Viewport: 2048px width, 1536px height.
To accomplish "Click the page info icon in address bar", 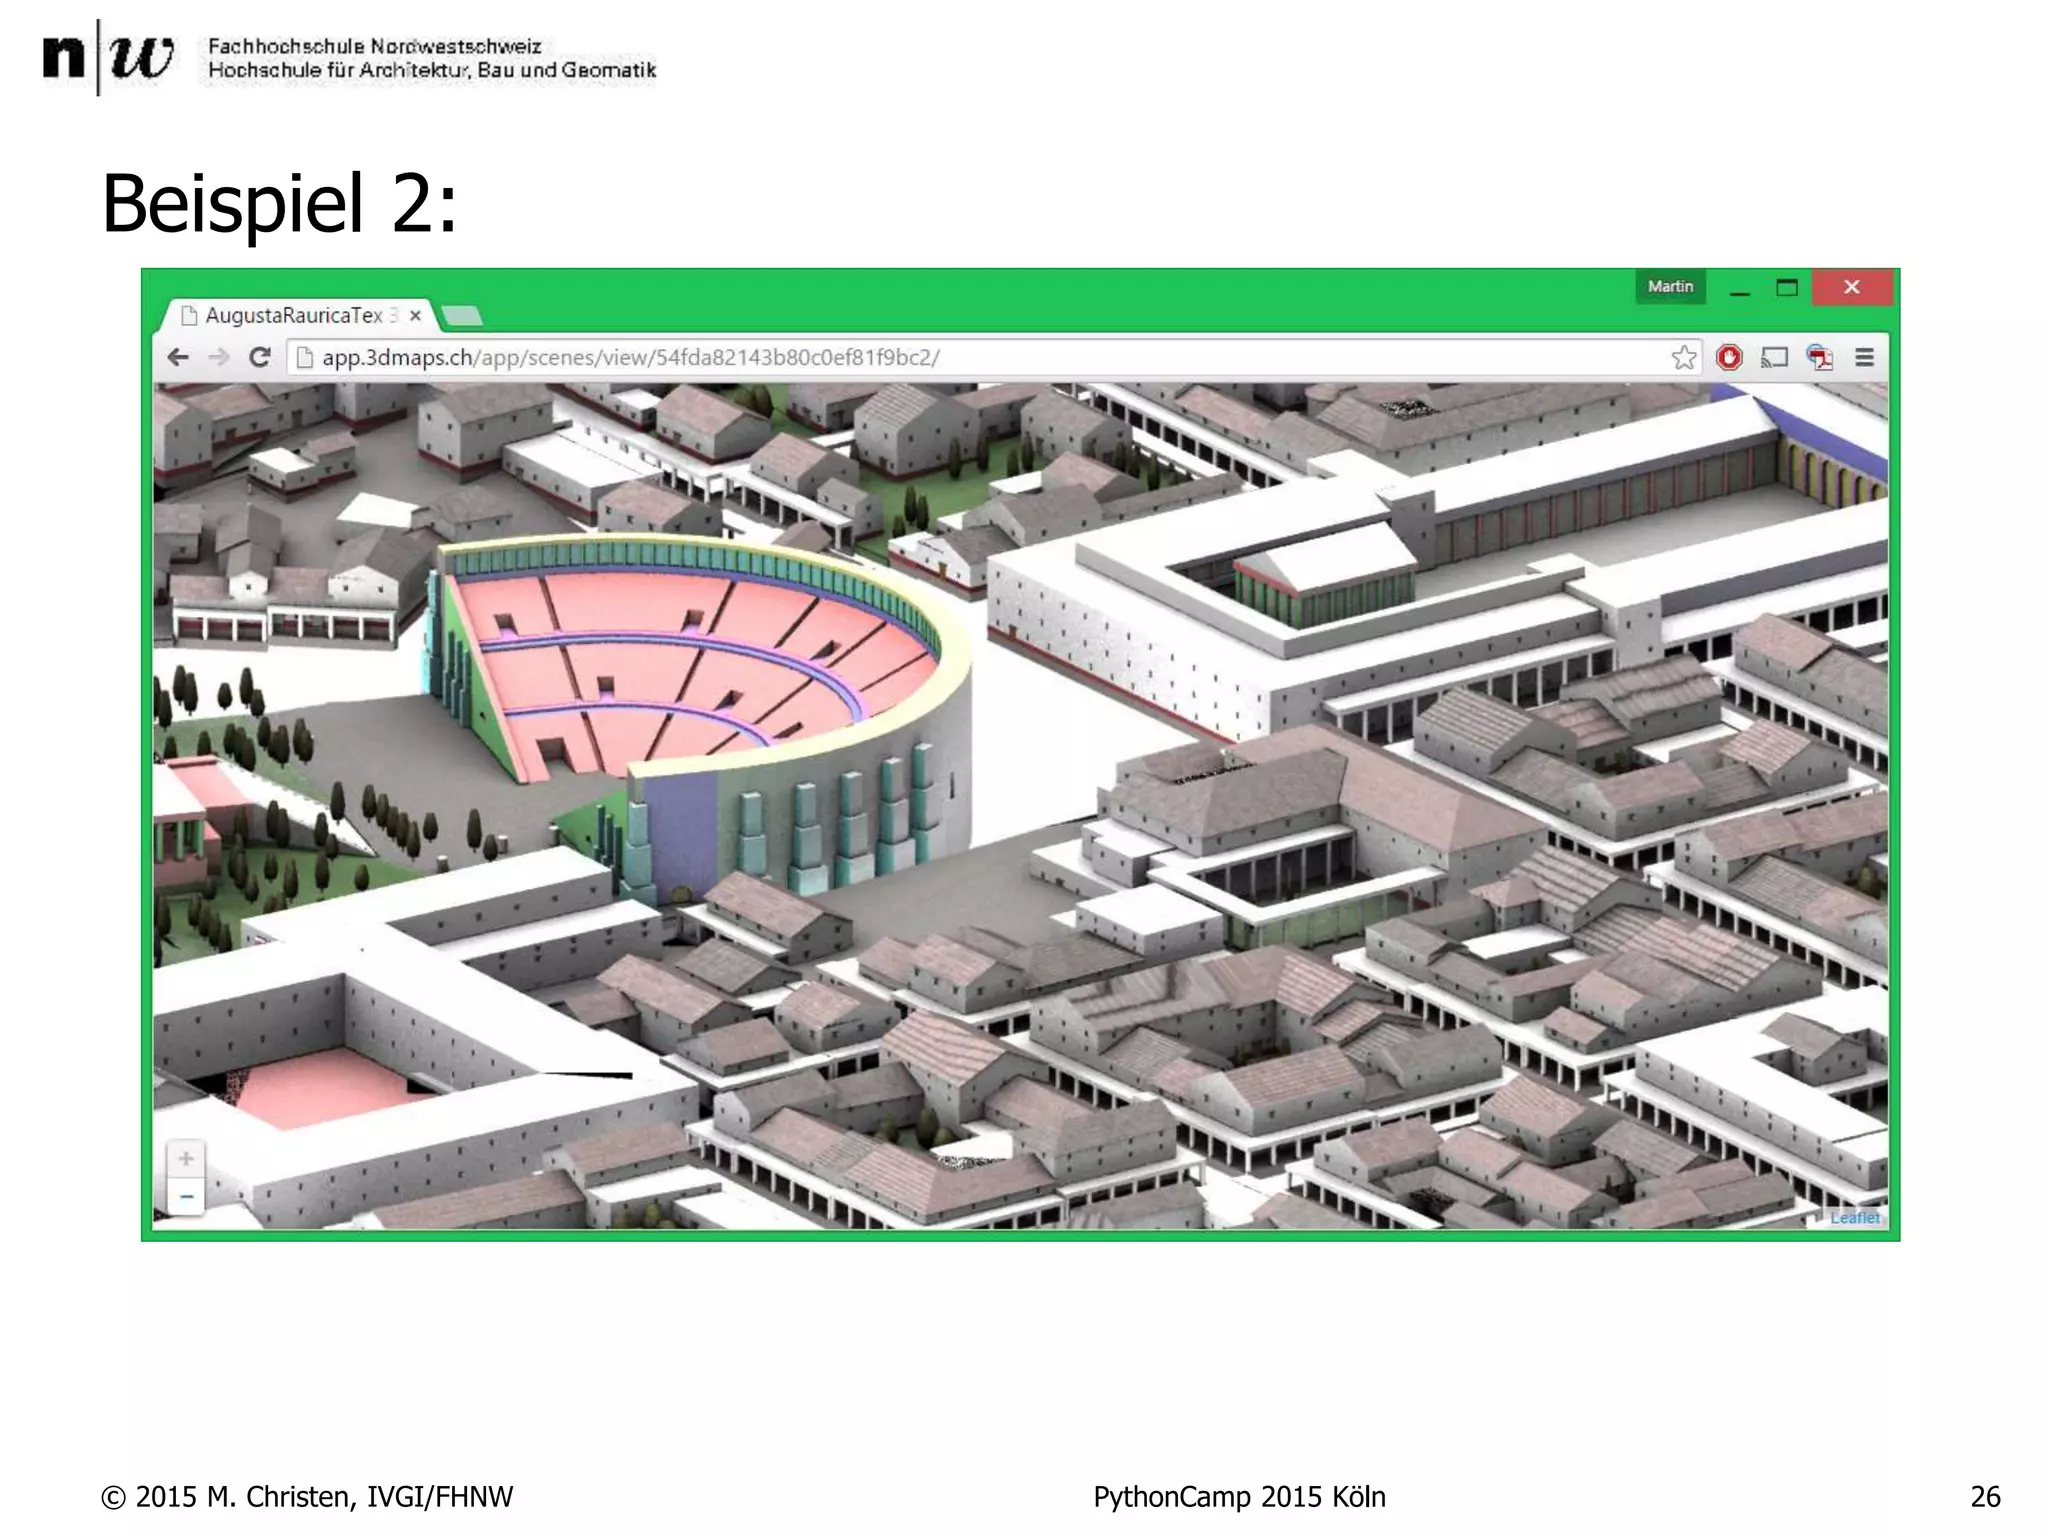I will pyautogui.click(x=305, y=358).
